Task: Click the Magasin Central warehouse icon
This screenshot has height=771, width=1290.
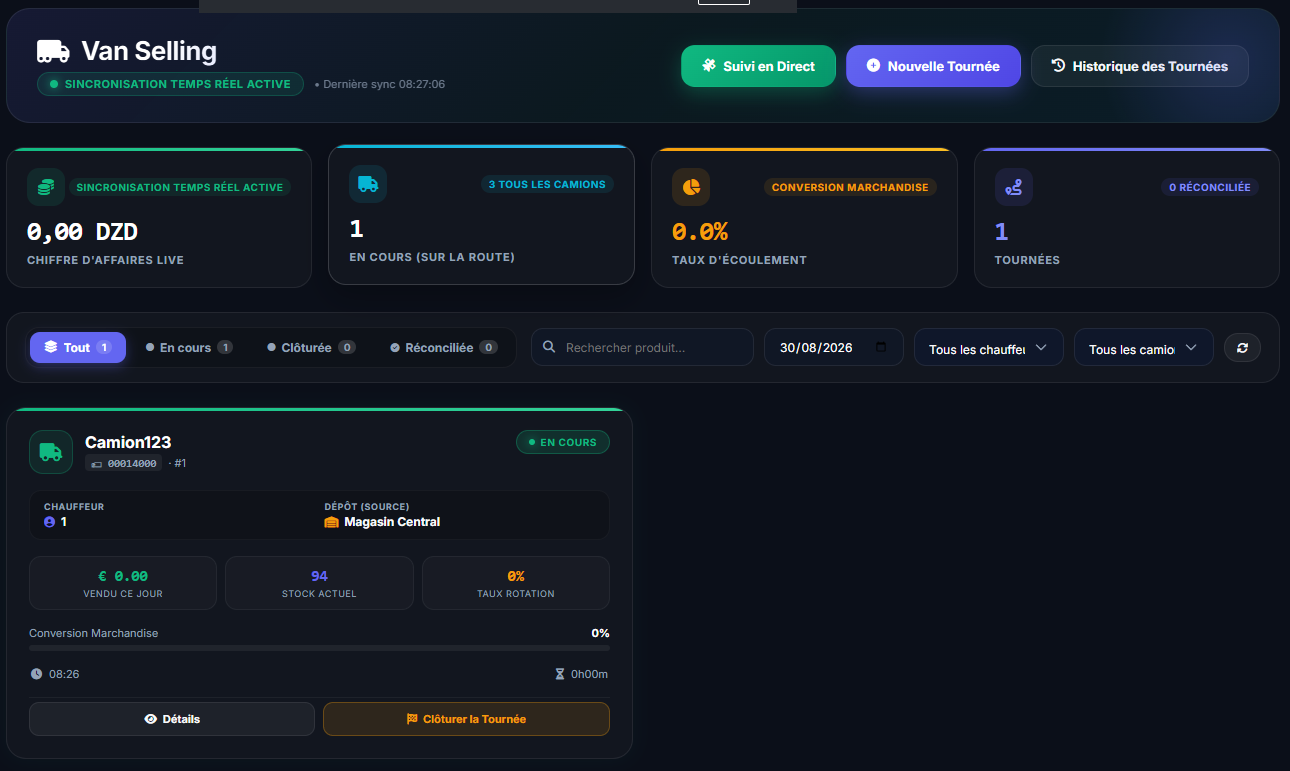Action: pos(332,522)
